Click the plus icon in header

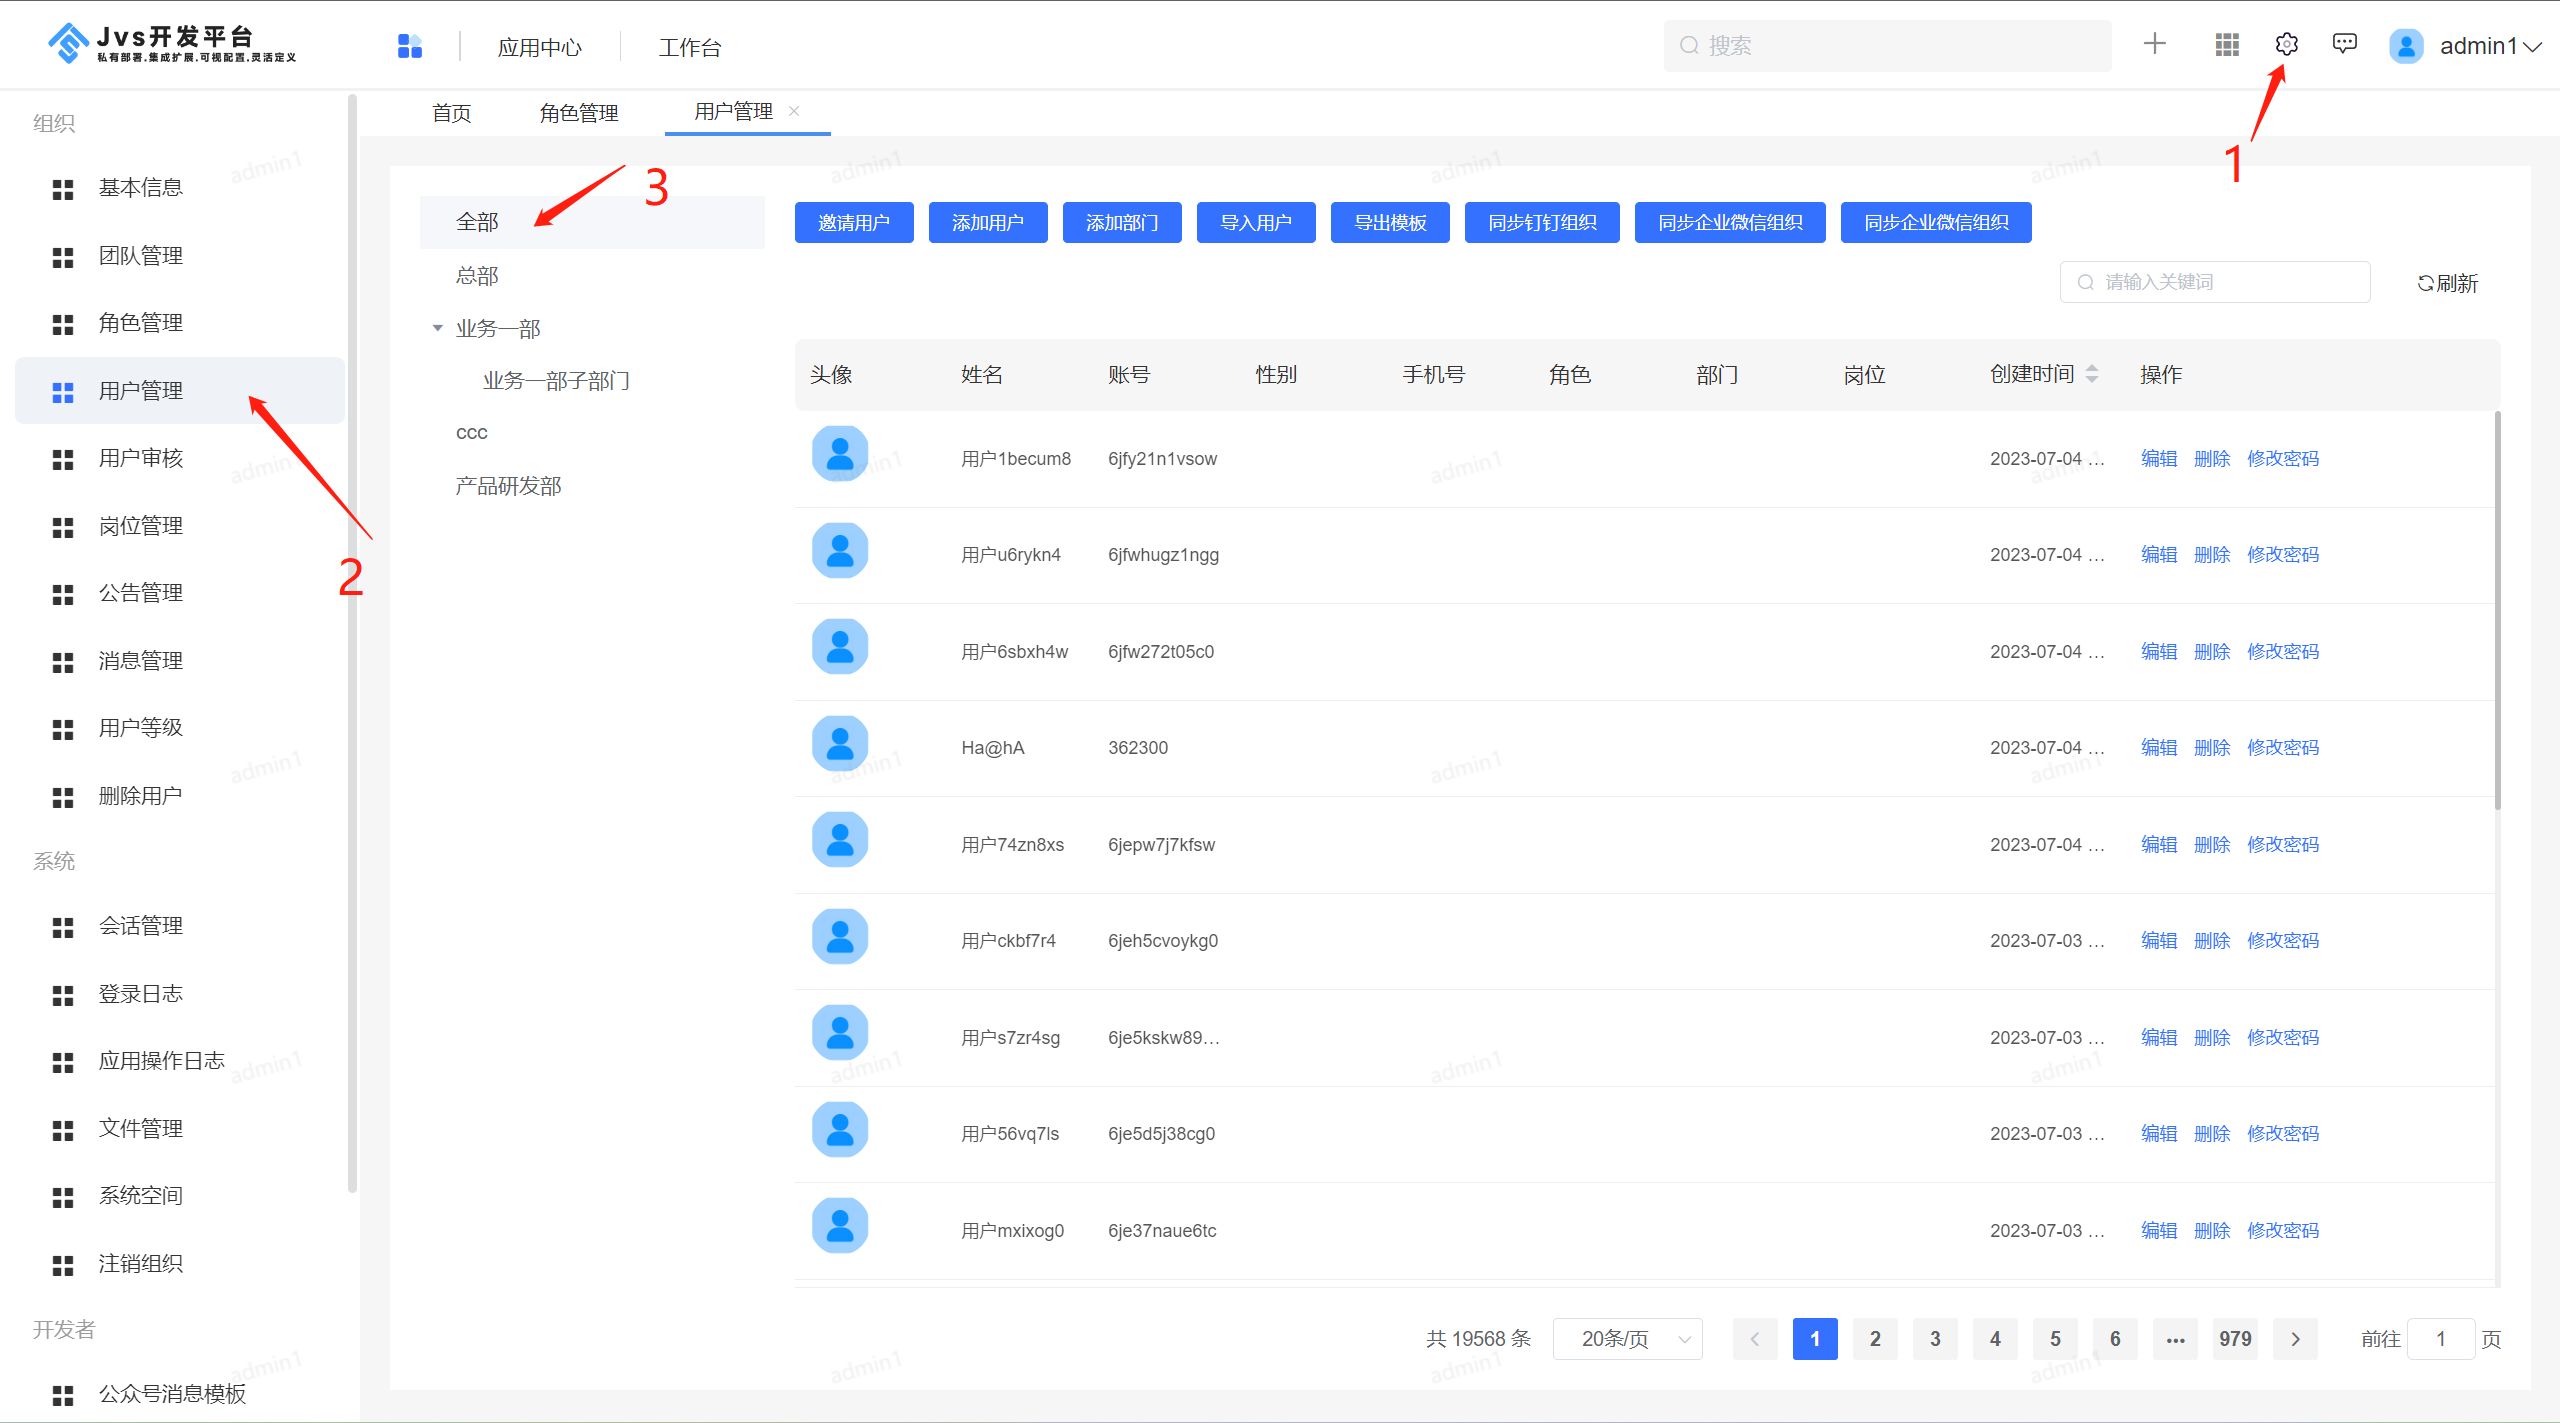pyautogui.click(x=2155, y=44)
